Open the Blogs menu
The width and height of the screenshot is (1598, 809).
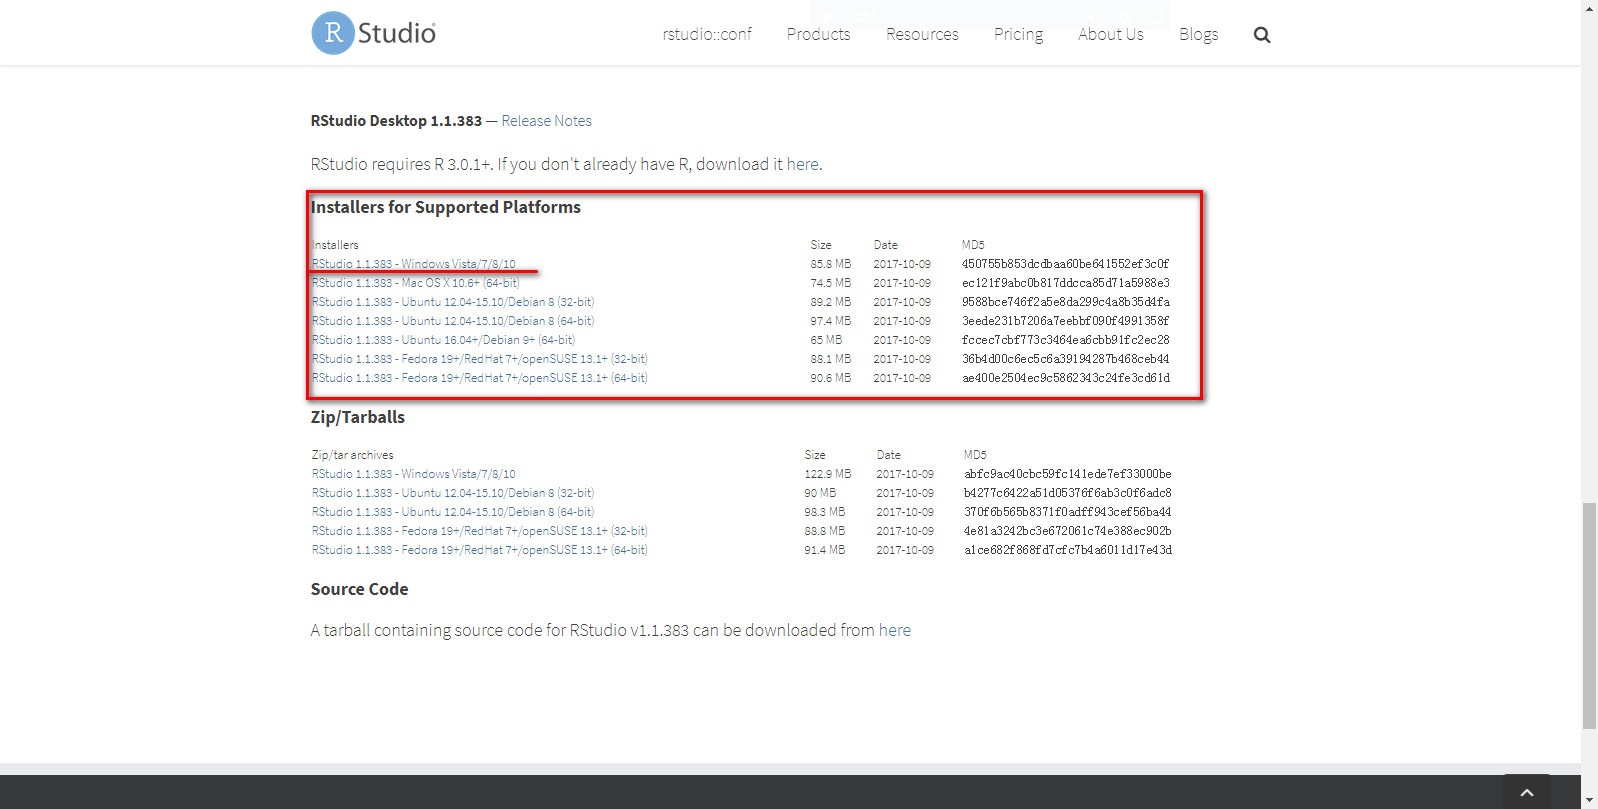1198,34
